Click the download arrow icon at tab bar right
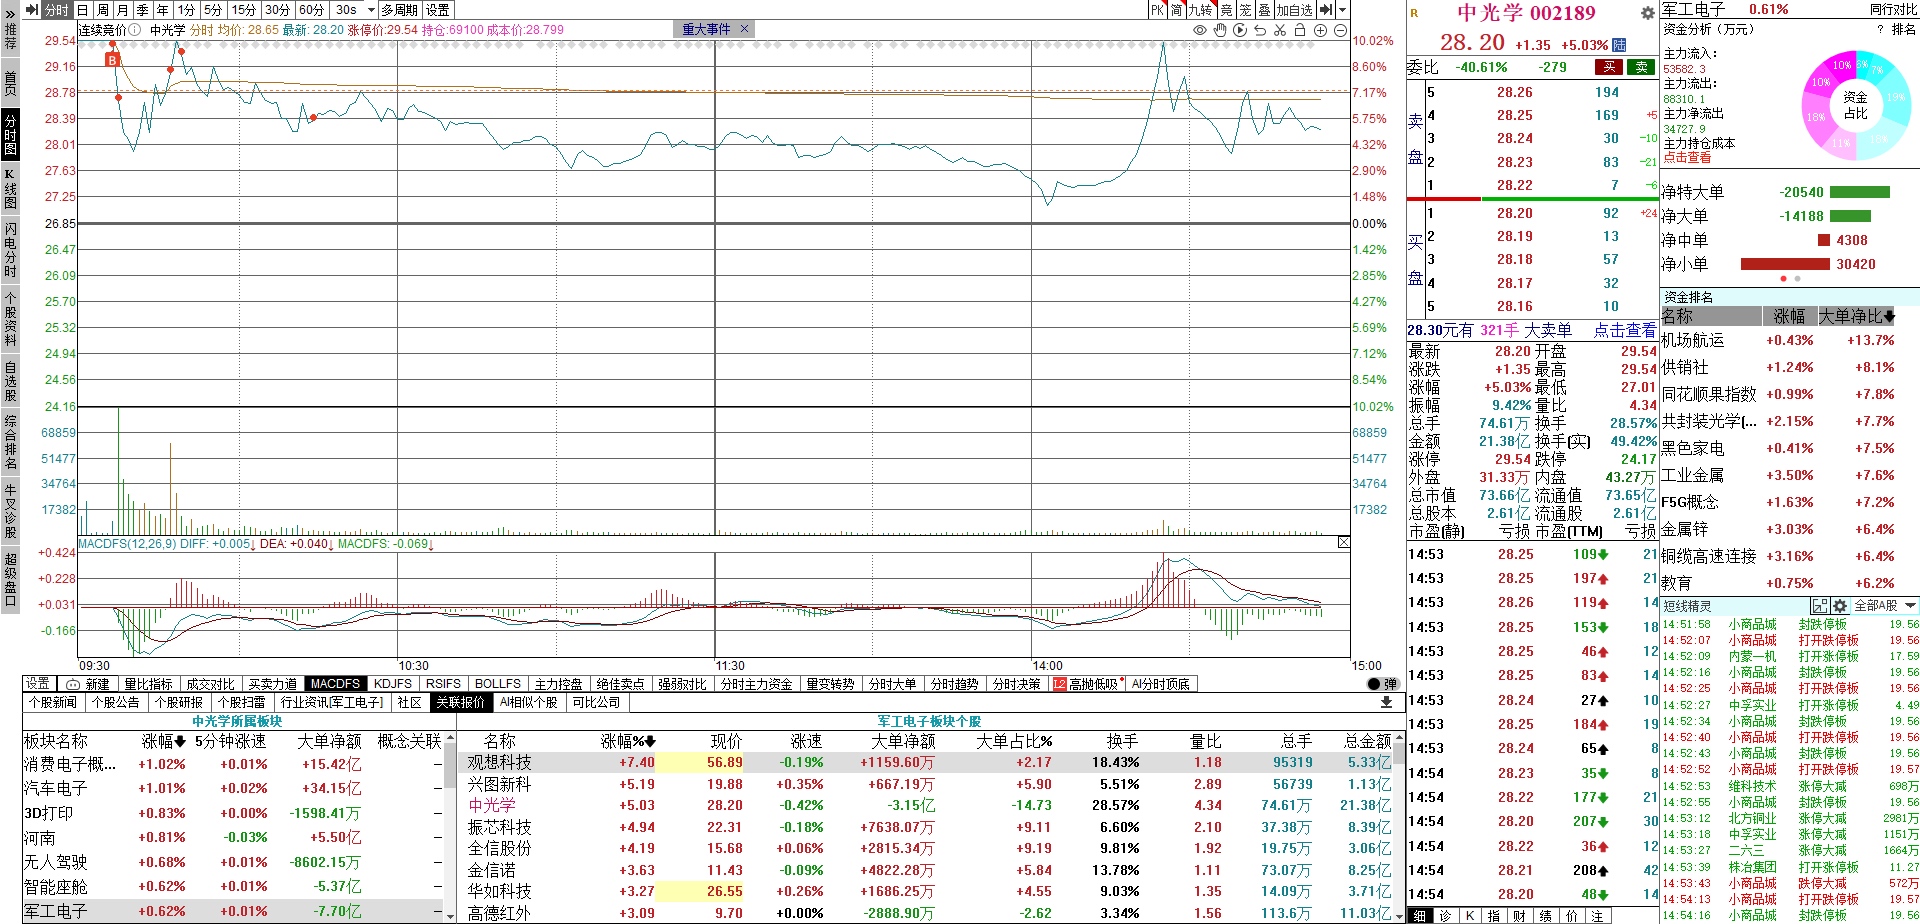Viewport: 1920px width, 924px height. [x=1386, y=702]
